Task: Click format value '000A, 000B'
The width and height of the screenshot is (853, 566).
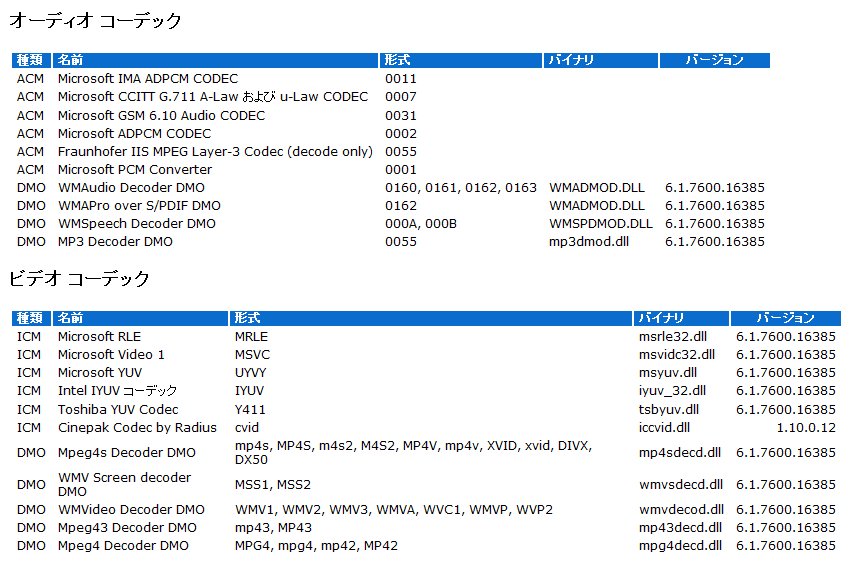Action: point(421,223)
